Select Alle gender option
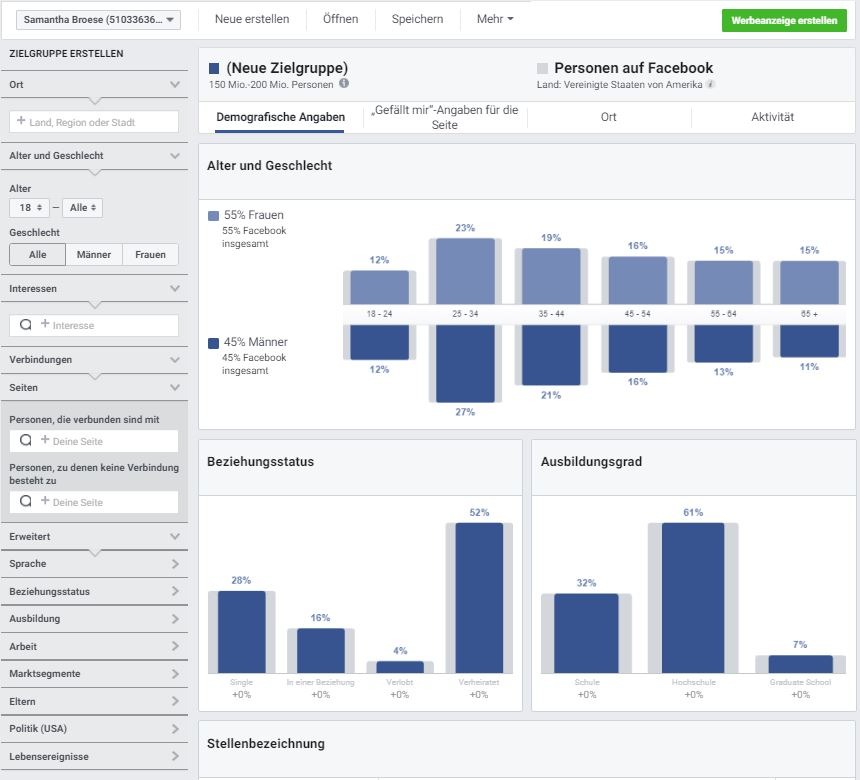860x780 pixels. pyautogui.click(x=37, y=255)
